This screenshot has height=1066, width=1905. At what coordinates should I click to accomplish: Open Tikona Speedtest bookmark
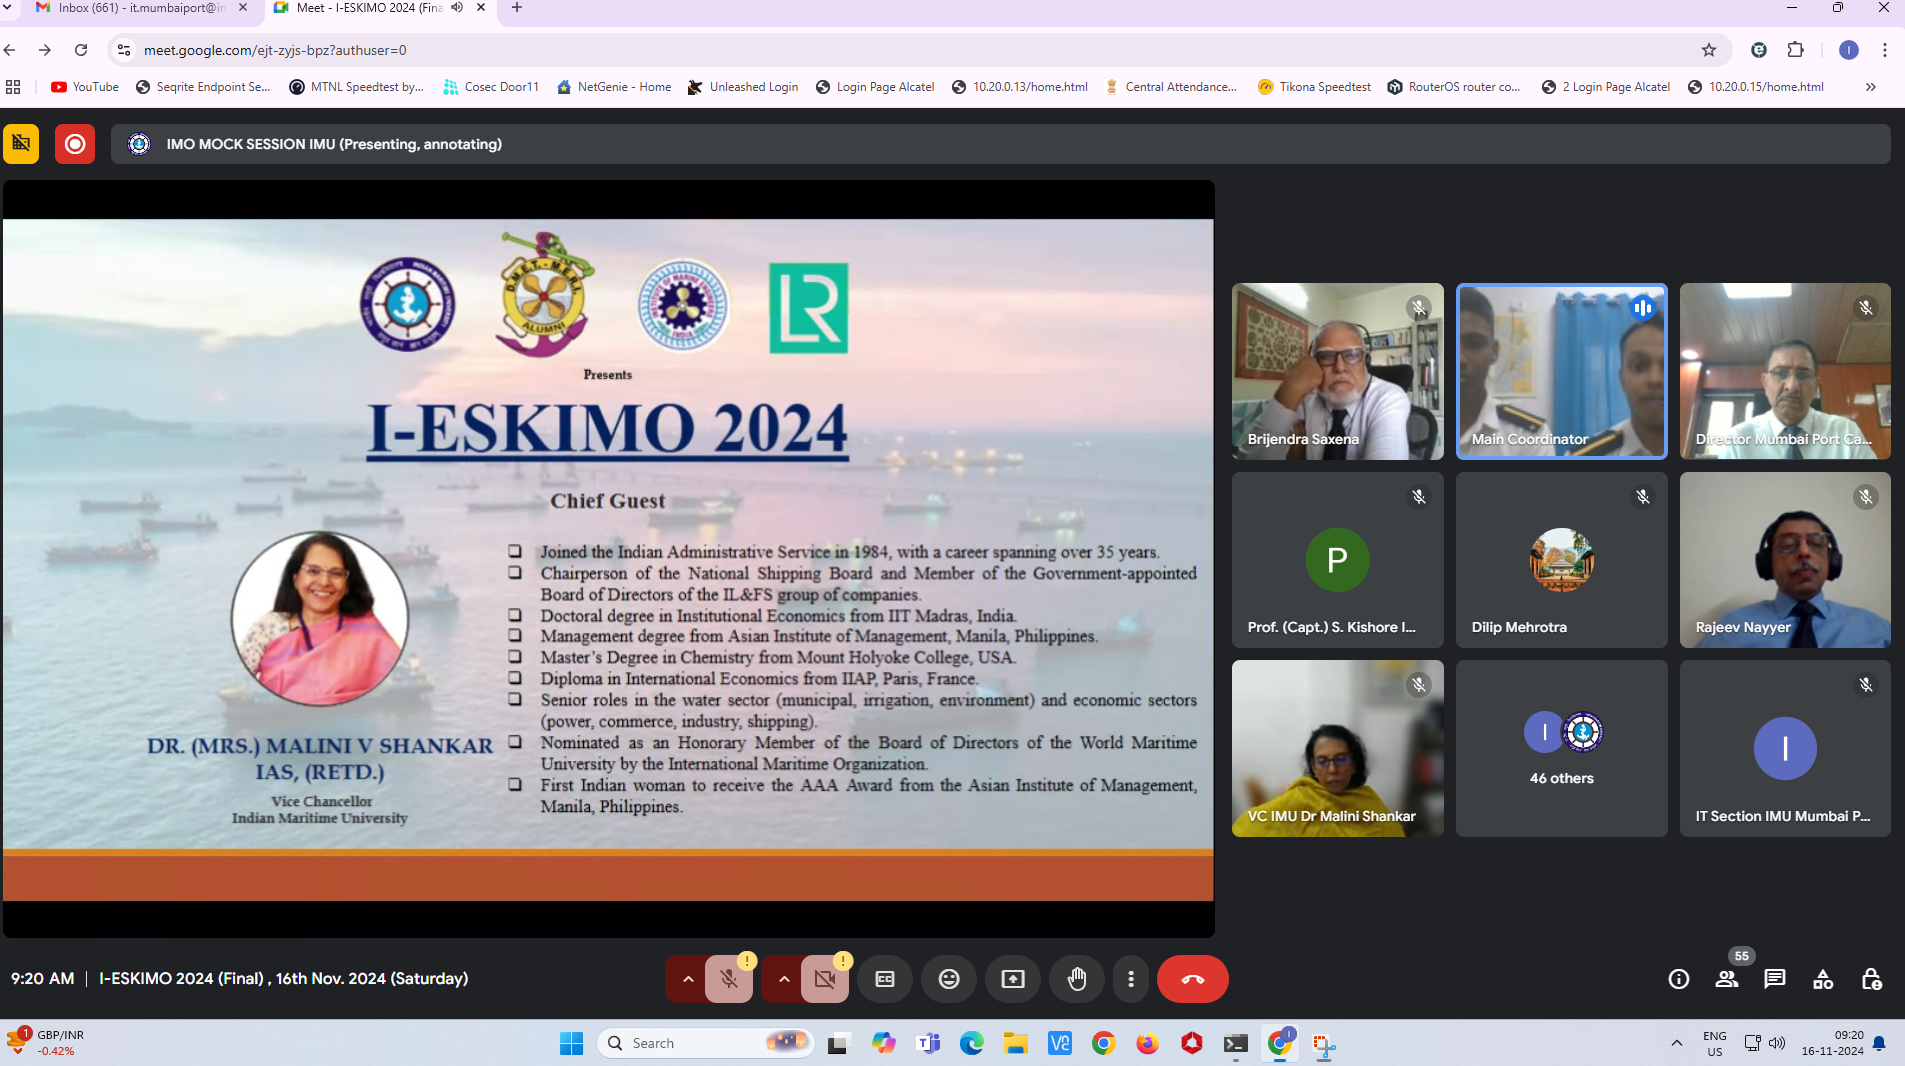(x=1315, y=87)
